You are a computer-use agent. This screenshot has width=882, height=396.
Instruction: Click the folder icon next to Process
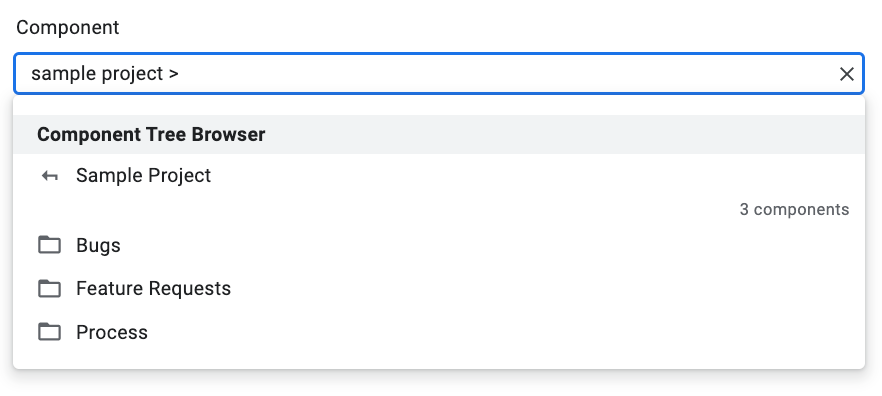(x=50, y=332)
